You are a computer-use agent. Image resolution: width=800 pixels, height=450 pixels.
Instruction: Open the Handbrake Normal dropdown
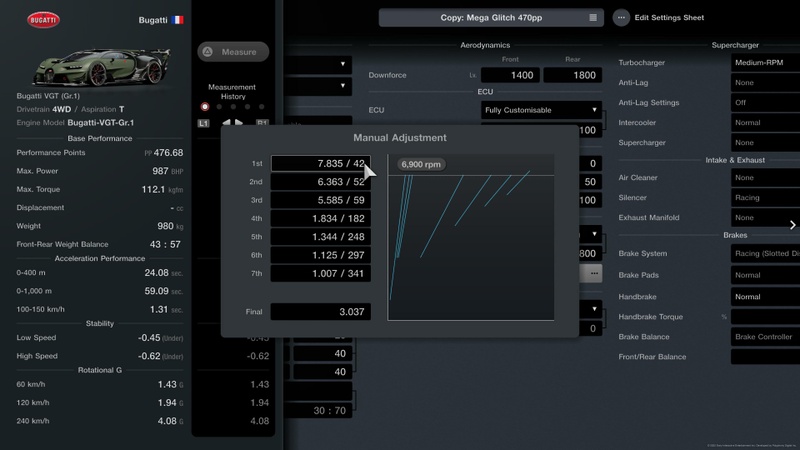click(x=765, y=296)
